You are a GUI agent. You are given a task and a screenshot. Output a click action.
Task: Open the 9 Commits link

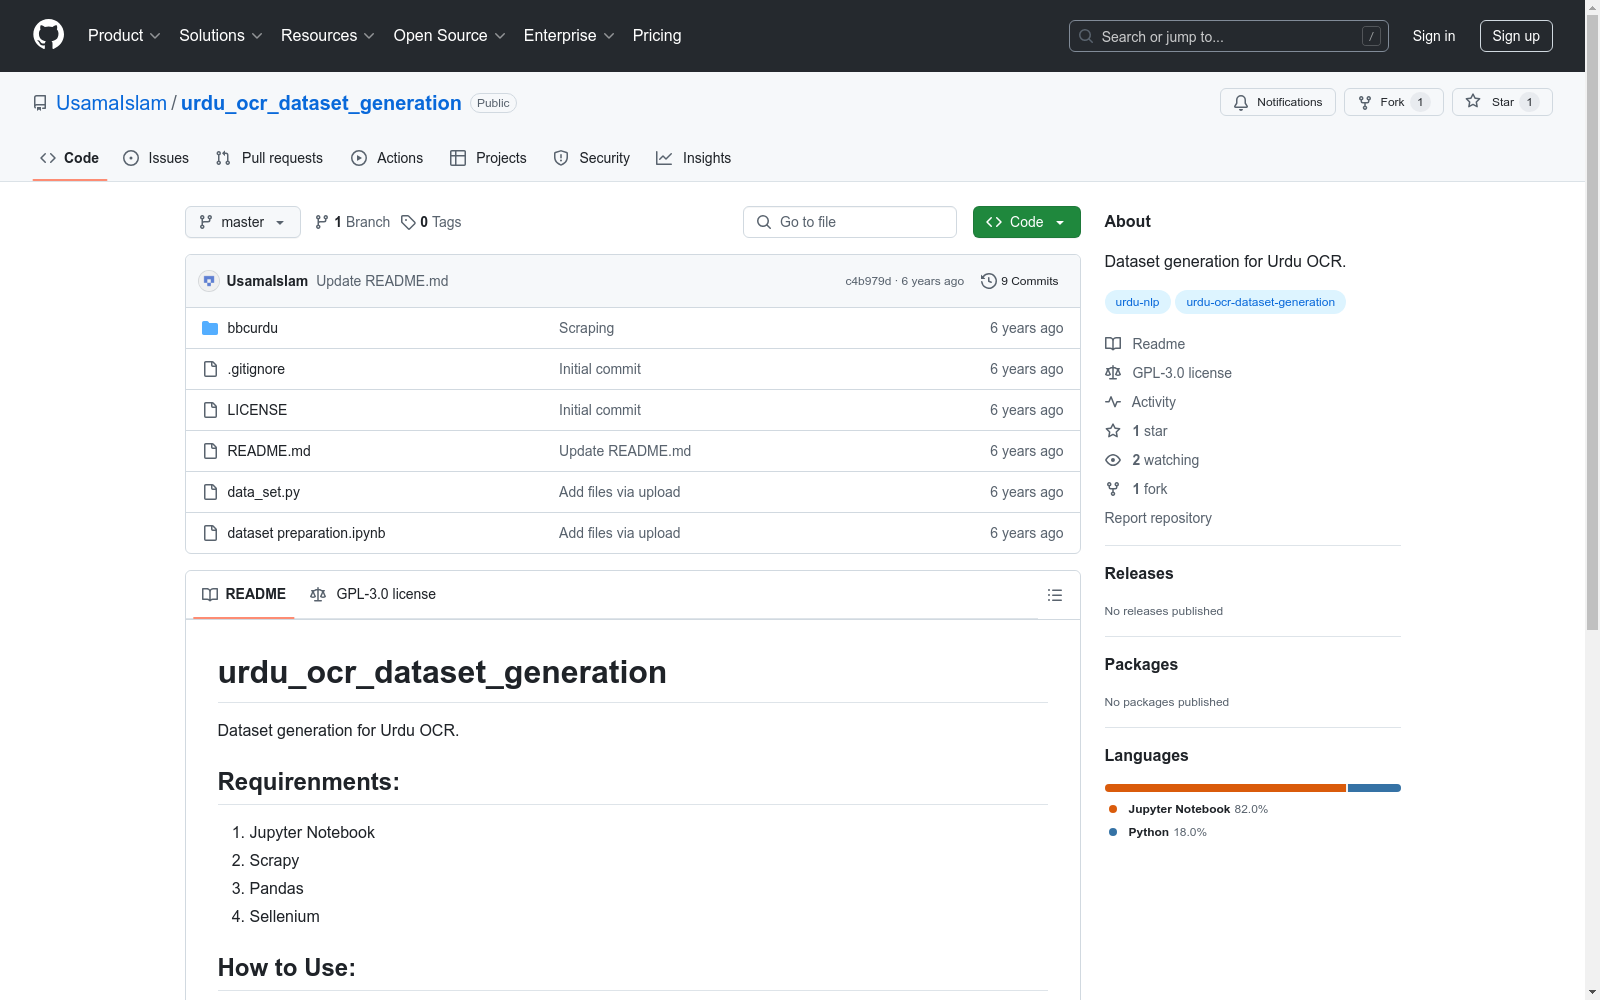click(x=1020, y=281)
